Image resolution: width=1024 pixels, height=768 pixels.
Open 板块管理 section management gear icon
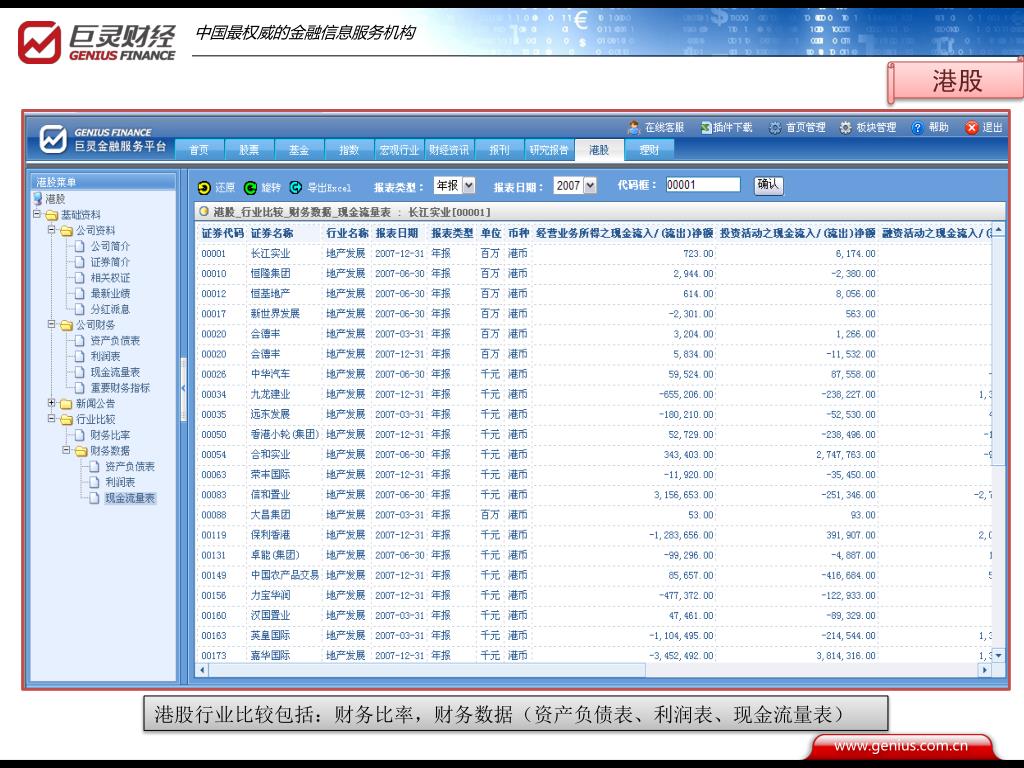coord(846,127)
